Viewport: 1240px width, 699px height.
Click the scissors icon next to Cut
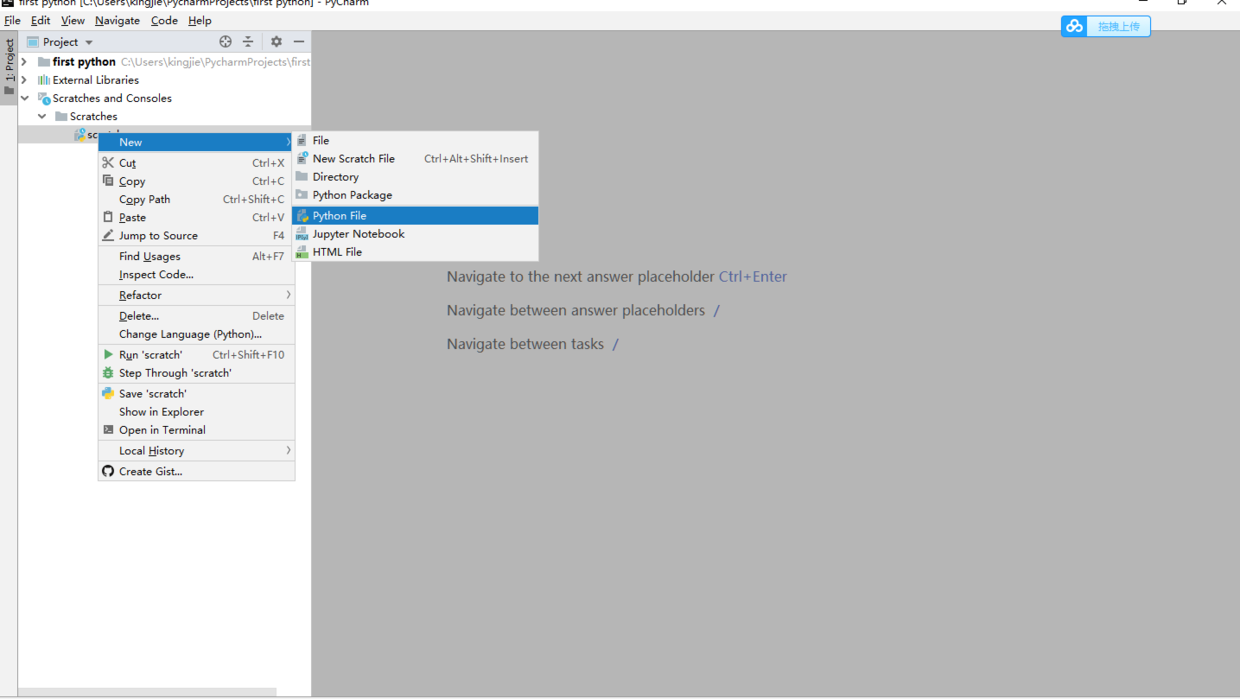pos(108,162)
